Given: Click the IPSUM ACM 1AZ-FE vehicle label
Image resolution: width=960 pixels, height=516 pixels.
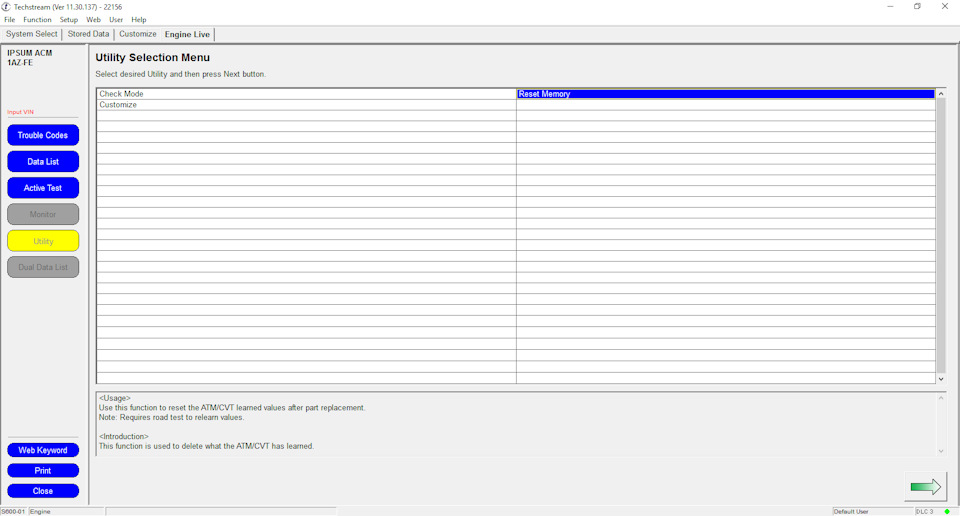Looking at the screenshot, I should click(x=29, y=58).
